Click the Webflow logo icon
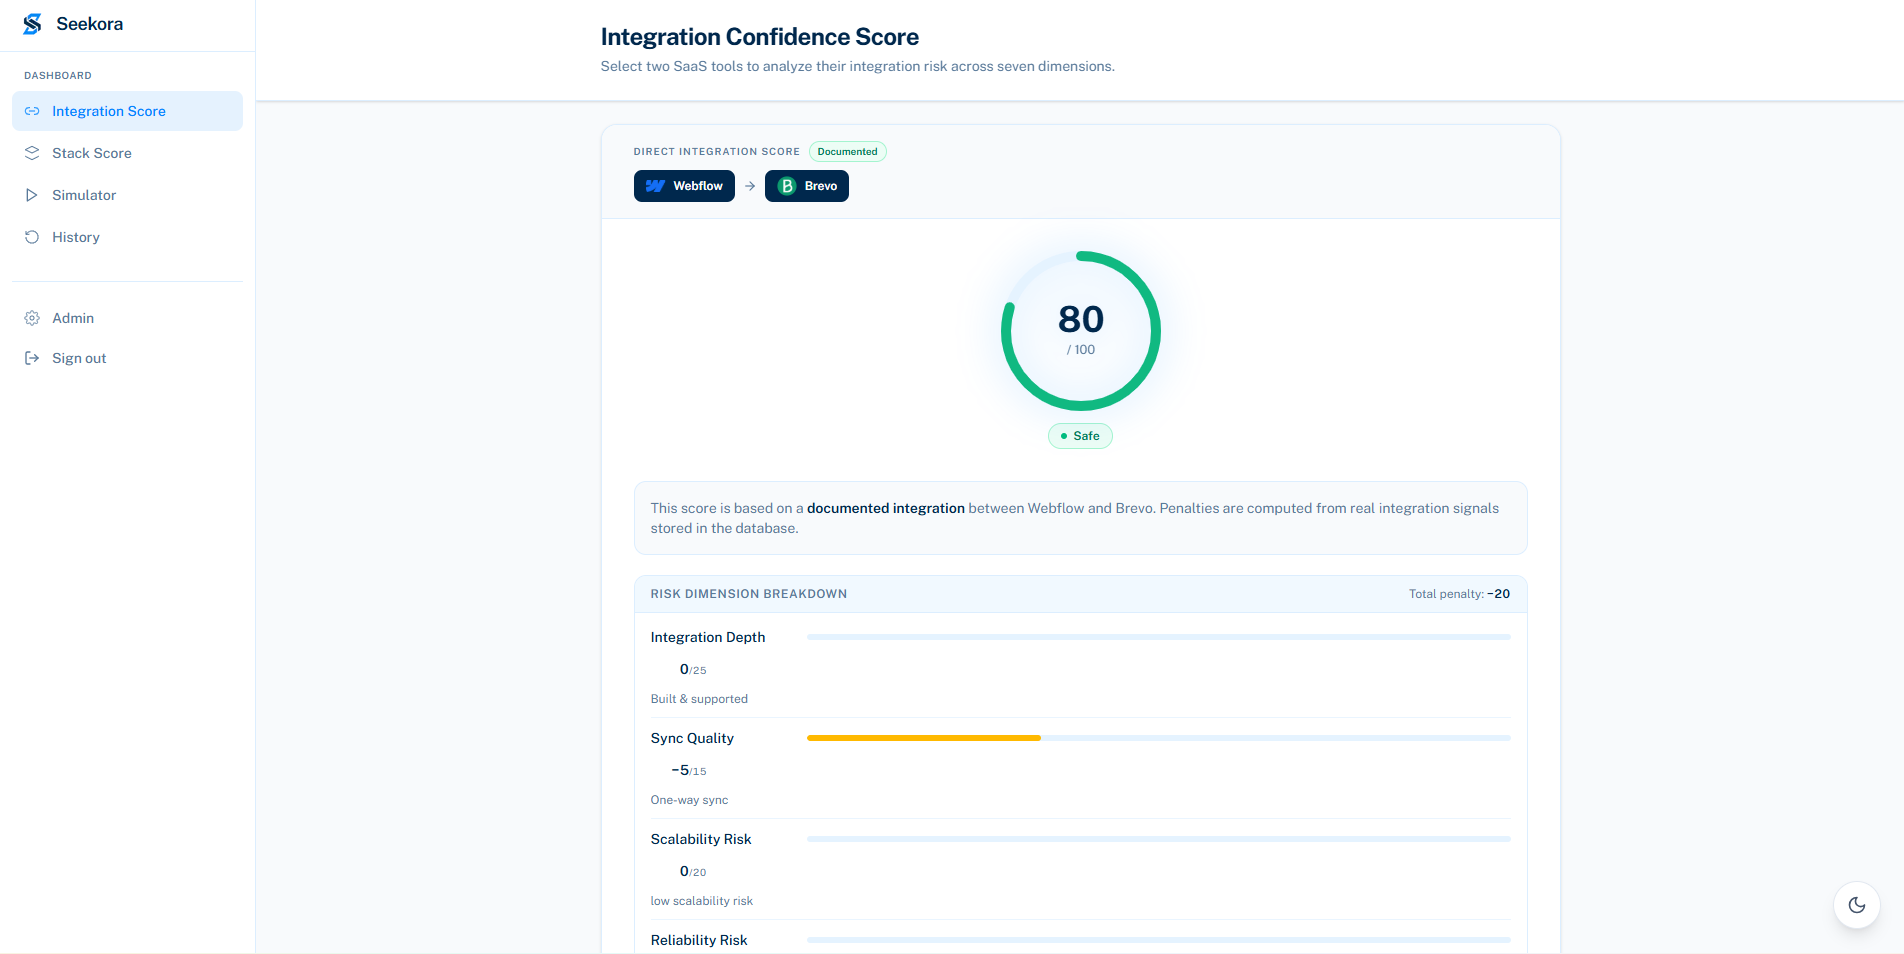The height and width of the screenshot is (954, 1904). 655,186
